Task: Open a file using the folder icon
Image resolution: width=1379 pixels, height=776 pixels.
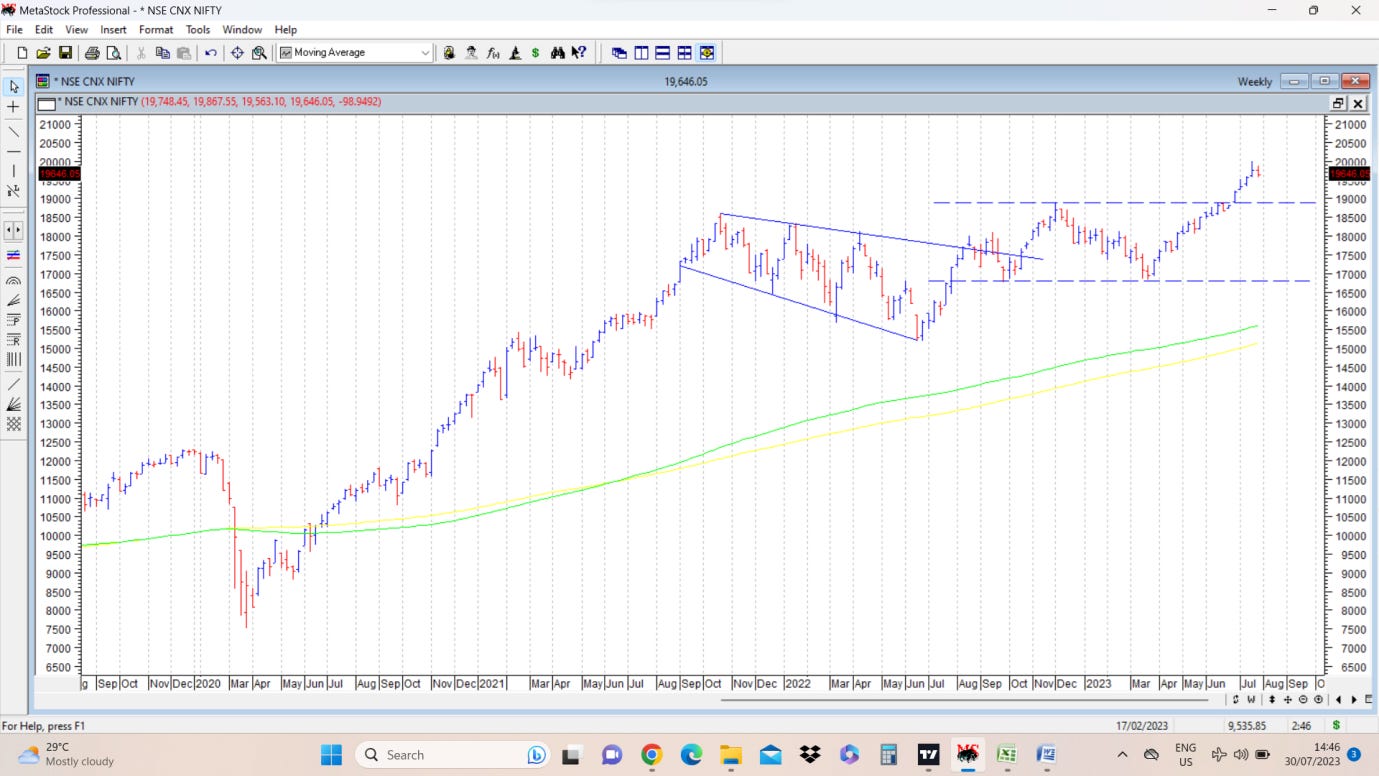Action: pos(43,53)
